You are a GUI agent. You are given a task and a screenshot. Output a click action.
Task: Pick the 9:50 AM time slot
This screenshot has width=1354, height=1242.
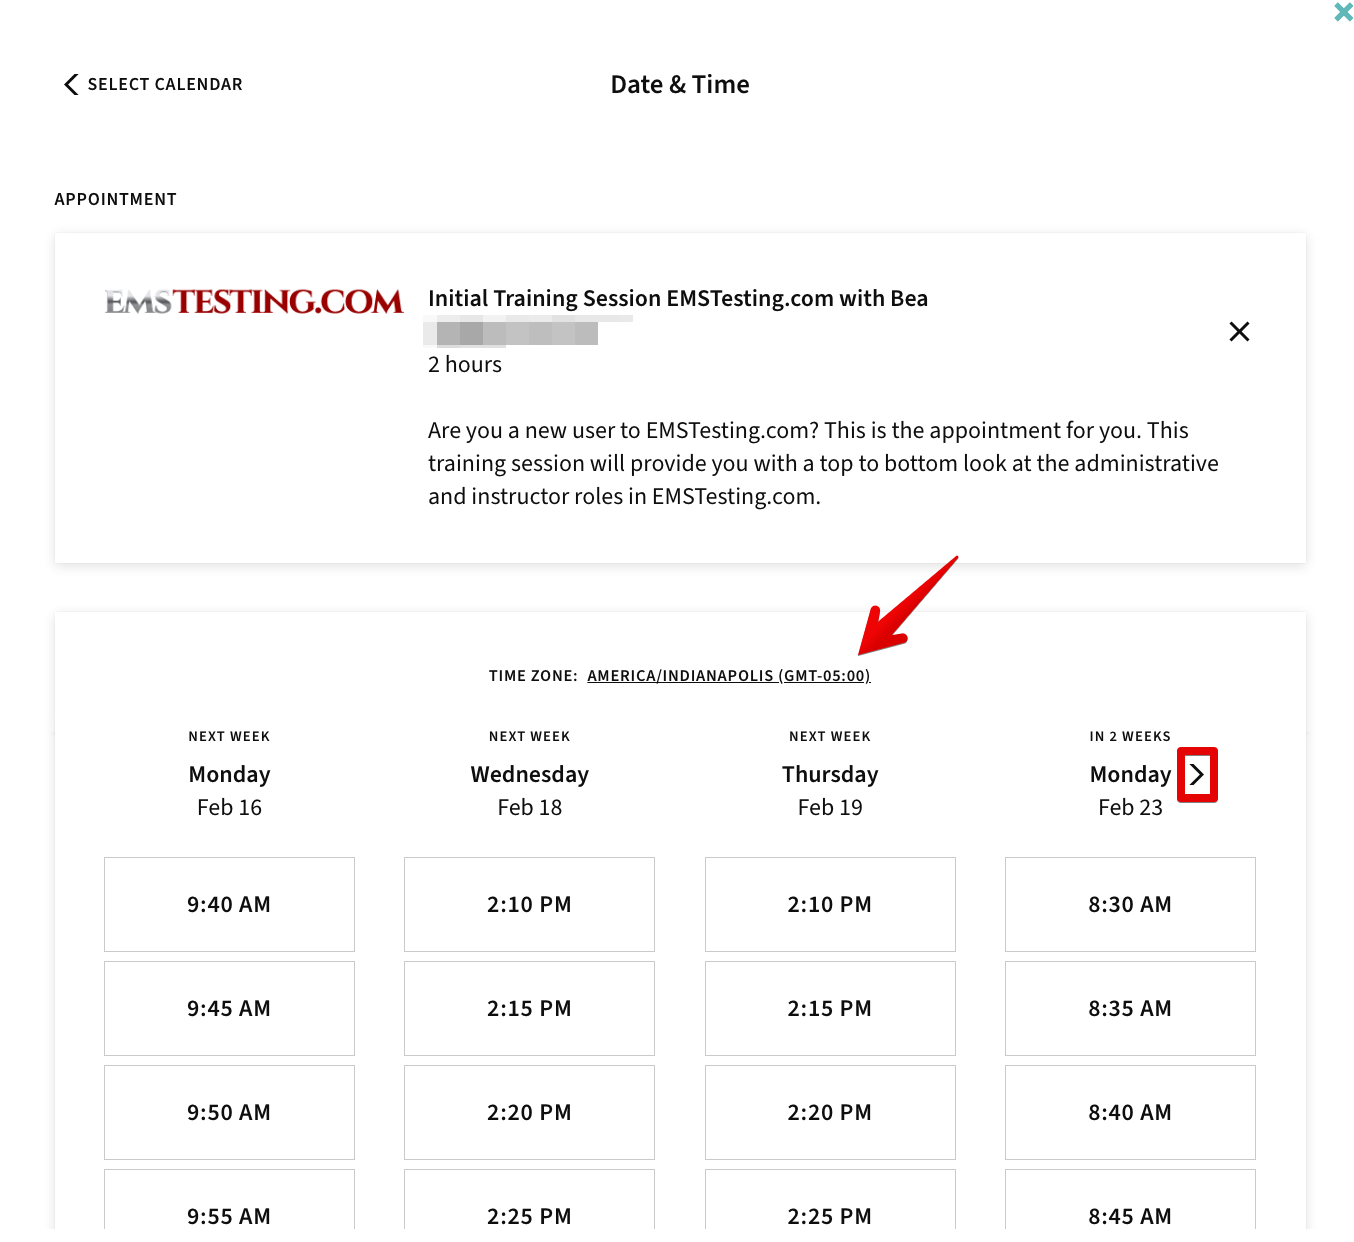pos(229,1112)
